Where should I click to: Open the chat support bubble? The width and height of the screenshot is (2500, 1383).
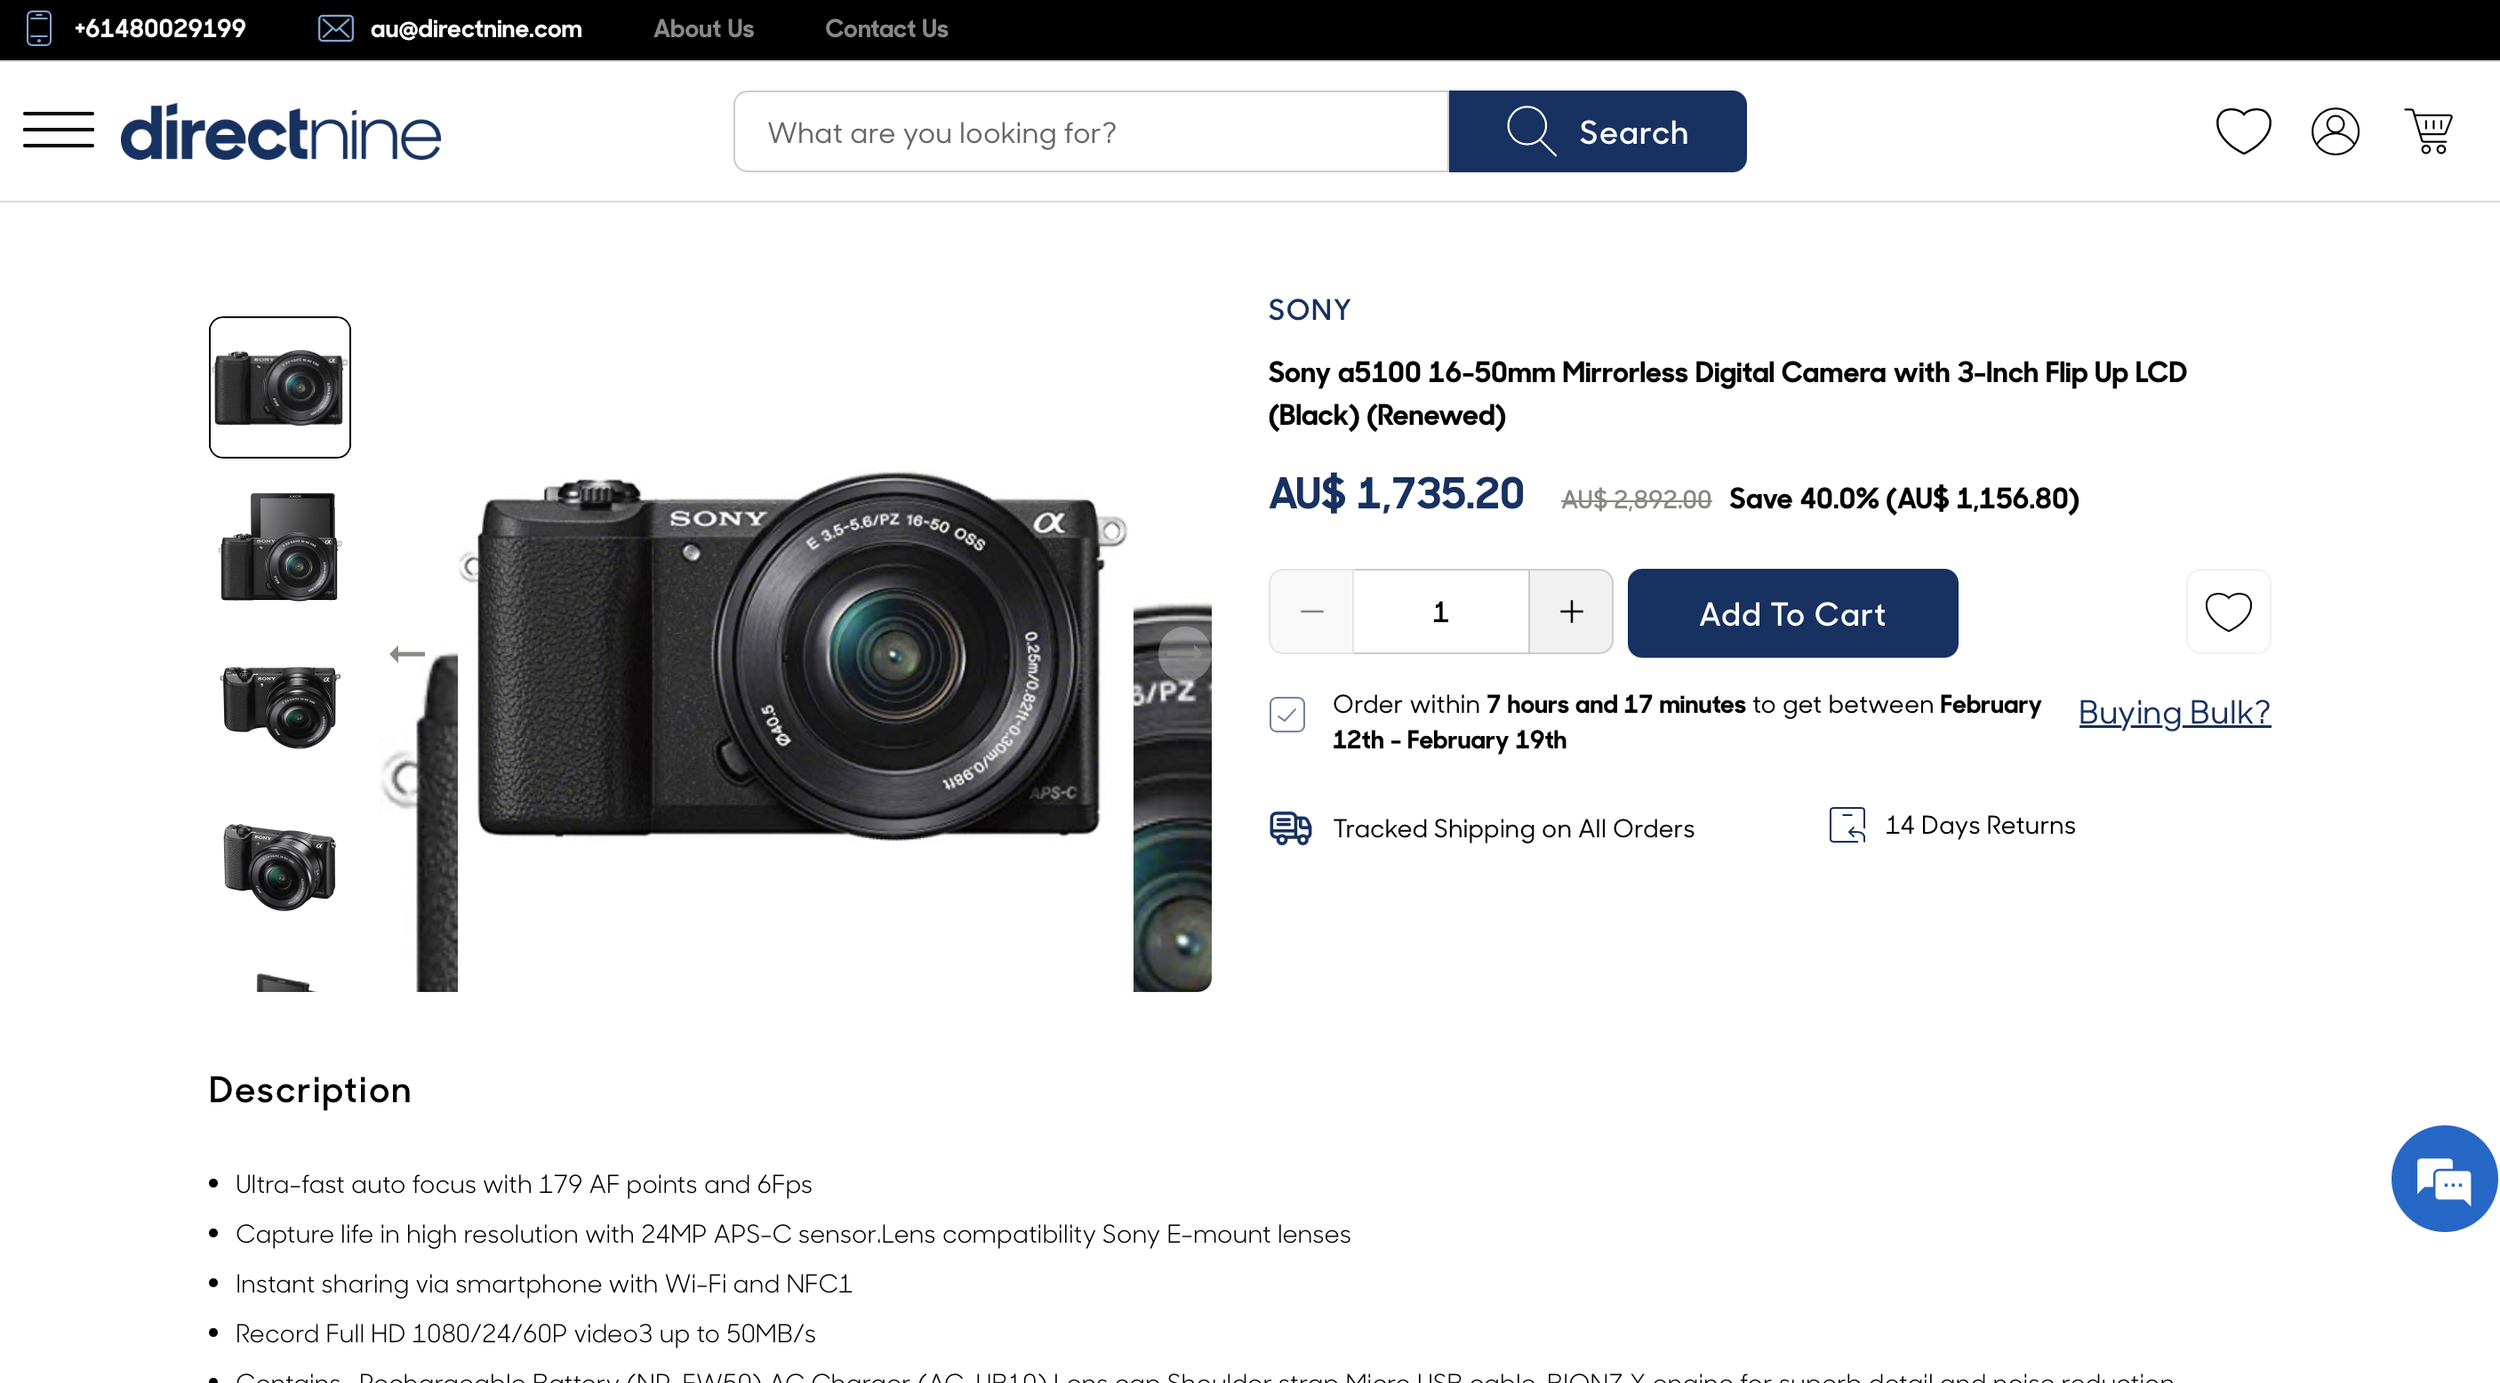pos(2443,1180)
